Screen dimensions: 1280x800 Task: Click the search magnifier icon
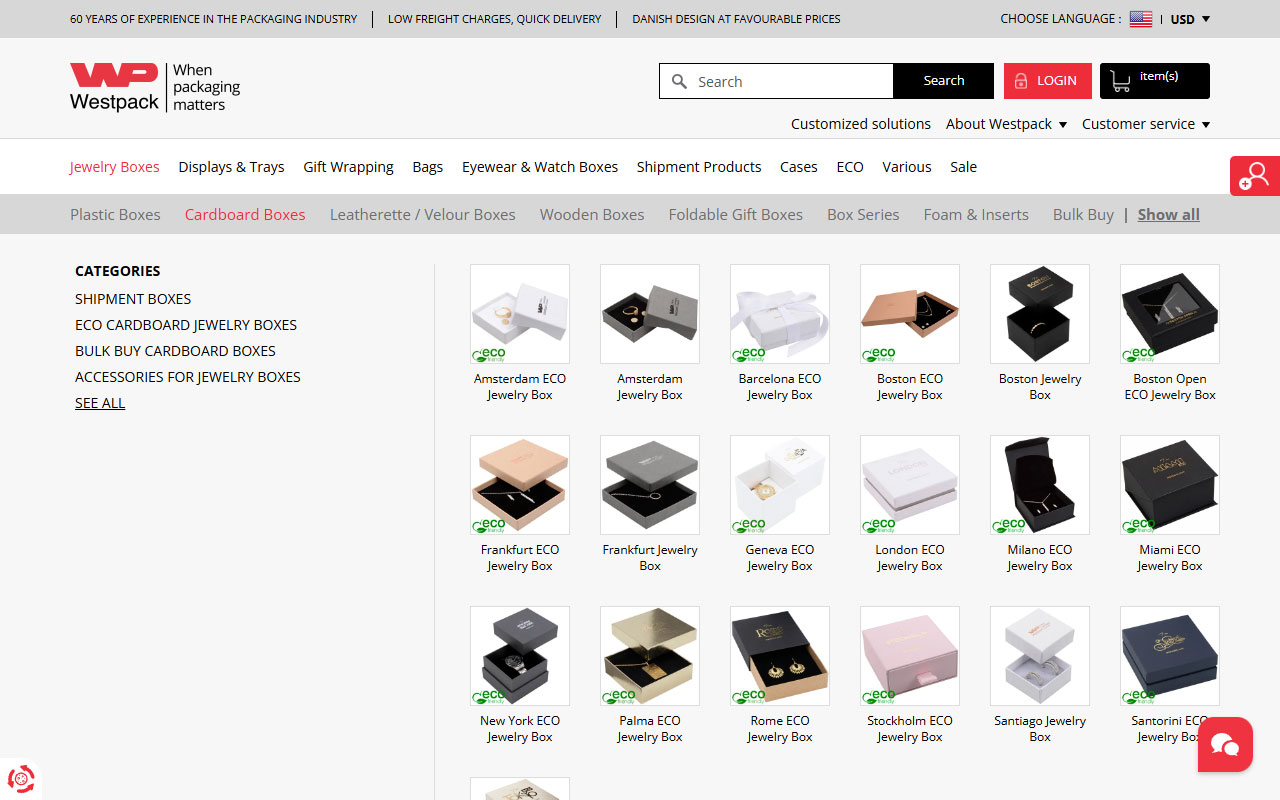[x=680, y=81]
